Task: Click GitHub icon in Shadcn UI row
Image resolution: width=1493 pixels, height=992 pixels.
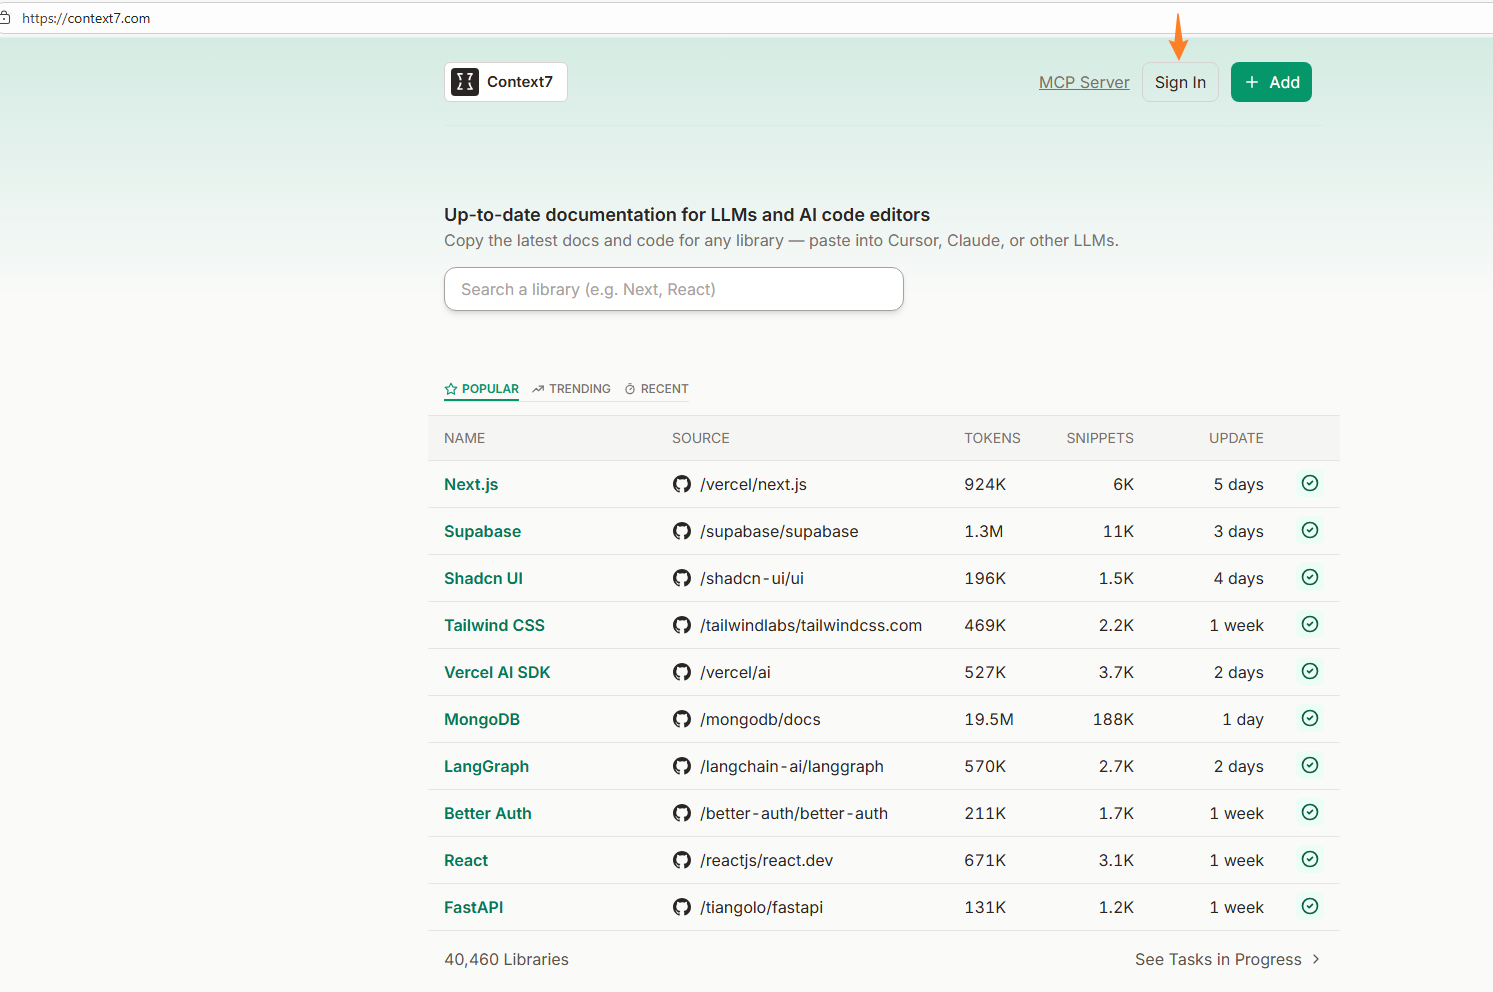Action: [x=682, y=578]
